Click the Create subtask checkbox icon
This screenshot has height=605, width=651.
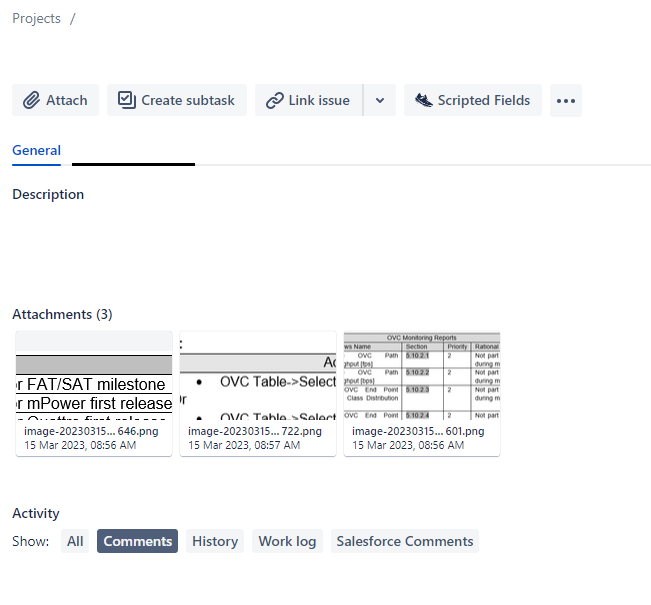126,100
